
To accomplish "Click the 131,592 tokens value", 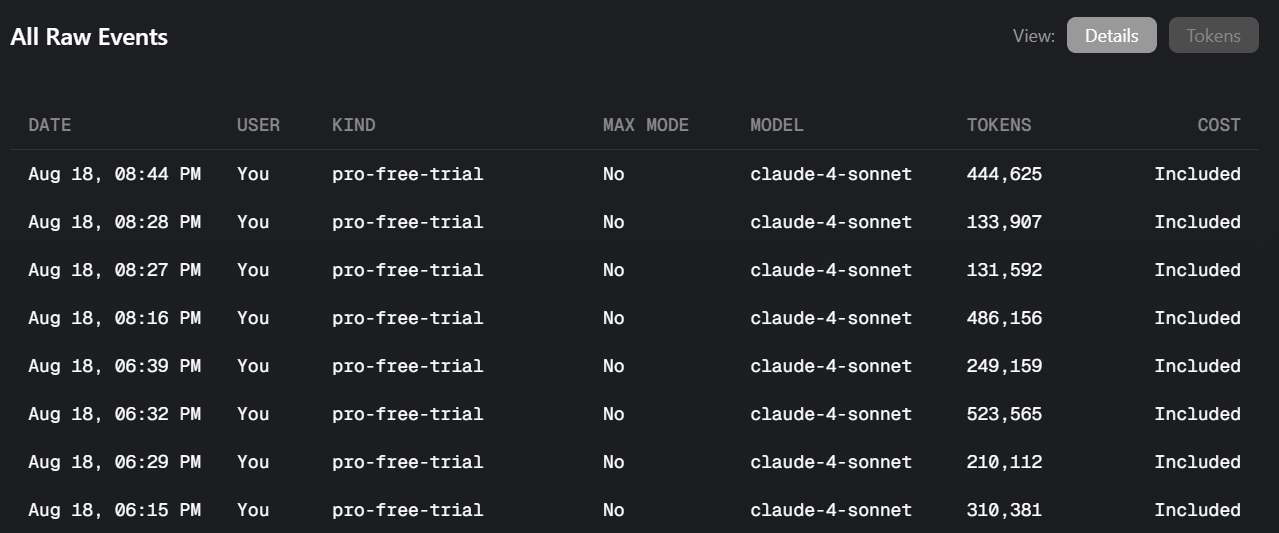I will pyautogui.click(x=1004, y=270).
